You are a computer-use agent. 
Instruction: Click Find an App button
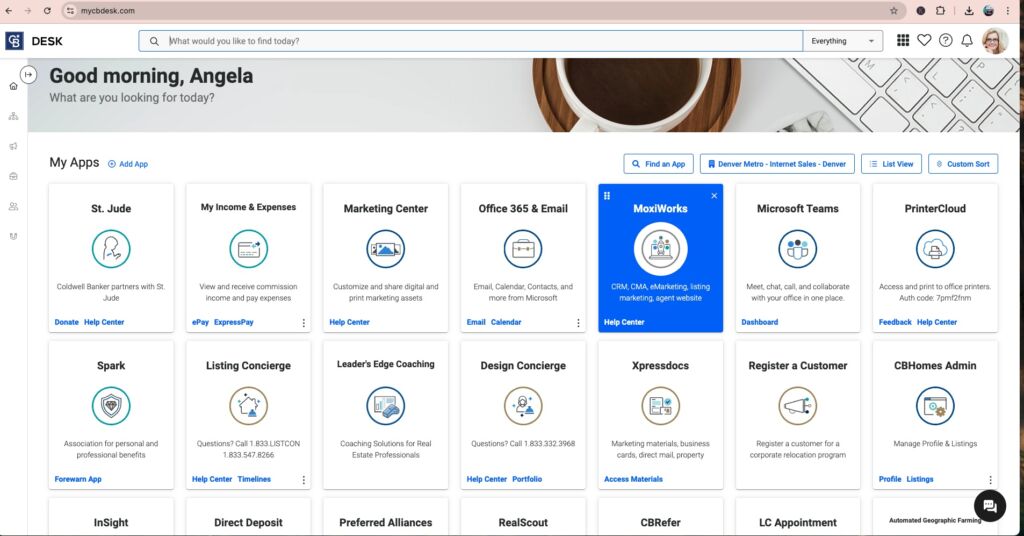658,164
